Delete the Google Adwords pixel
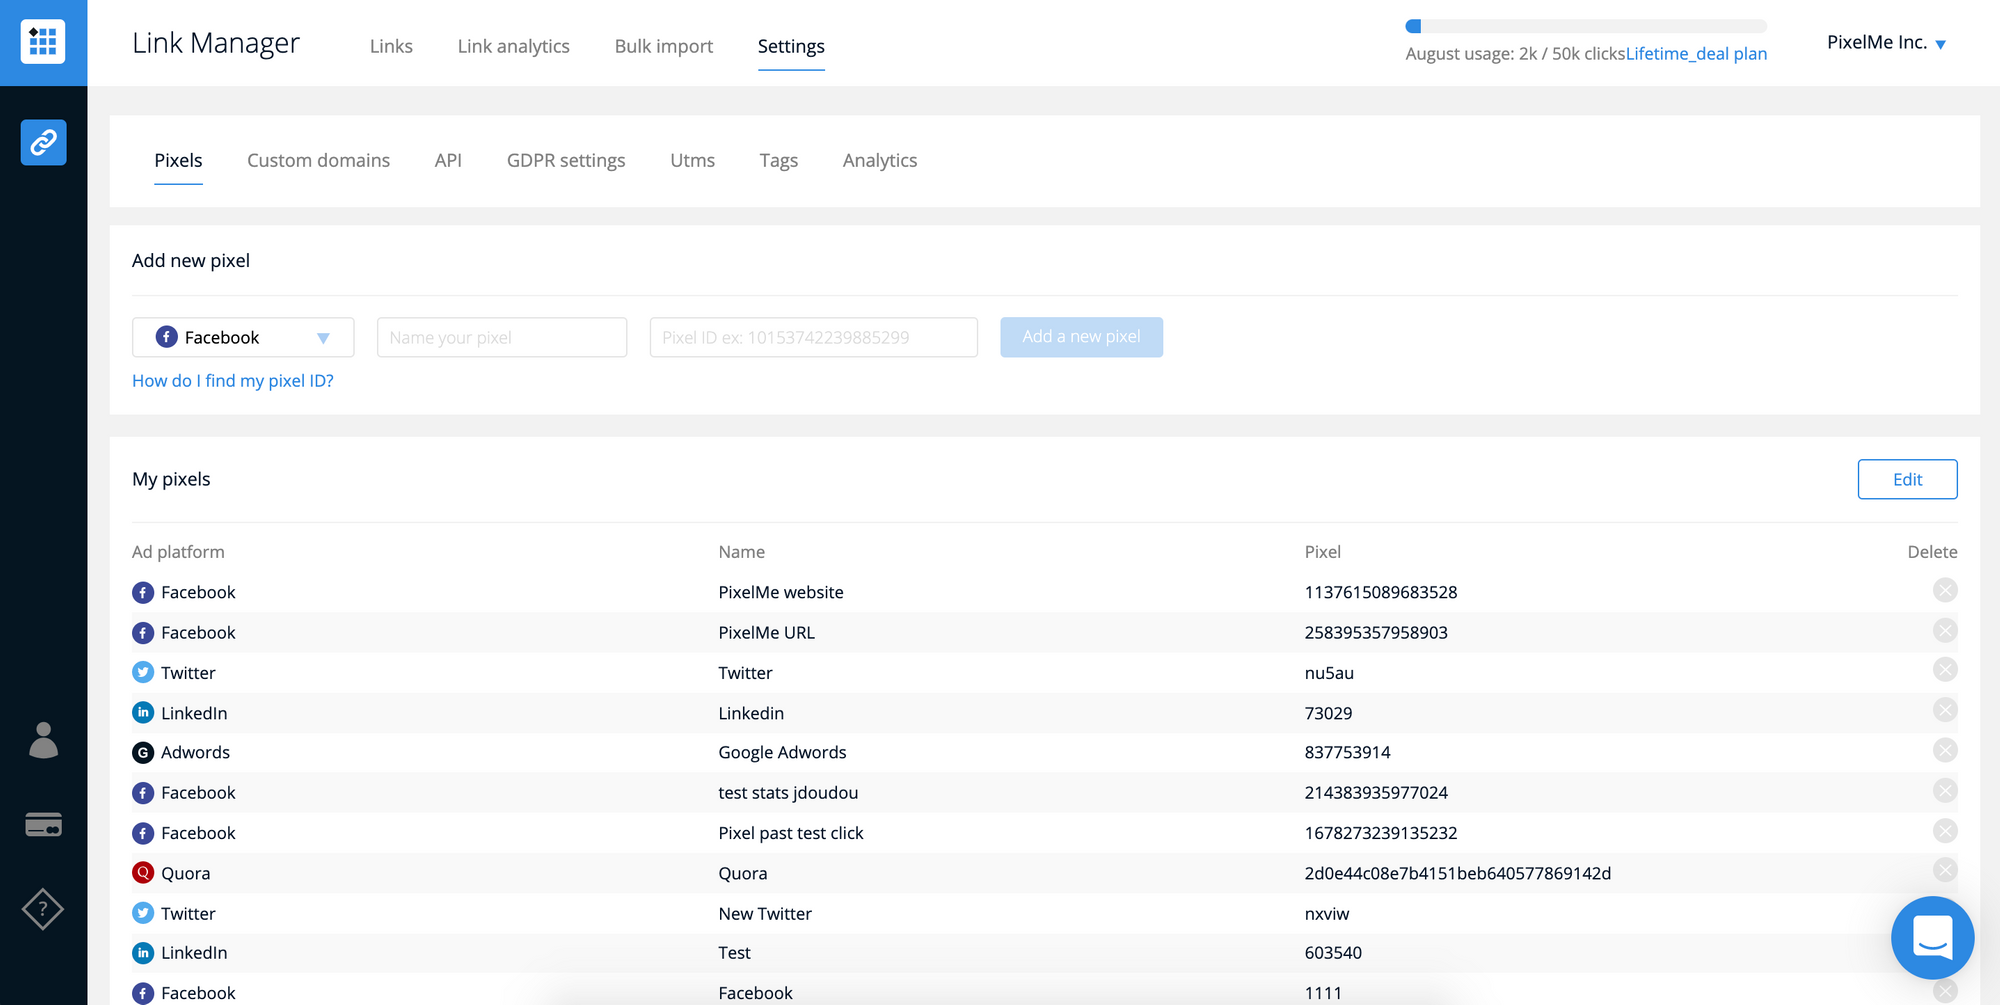This screenshot has width=2000, height=1005. tap(1945, 750)
